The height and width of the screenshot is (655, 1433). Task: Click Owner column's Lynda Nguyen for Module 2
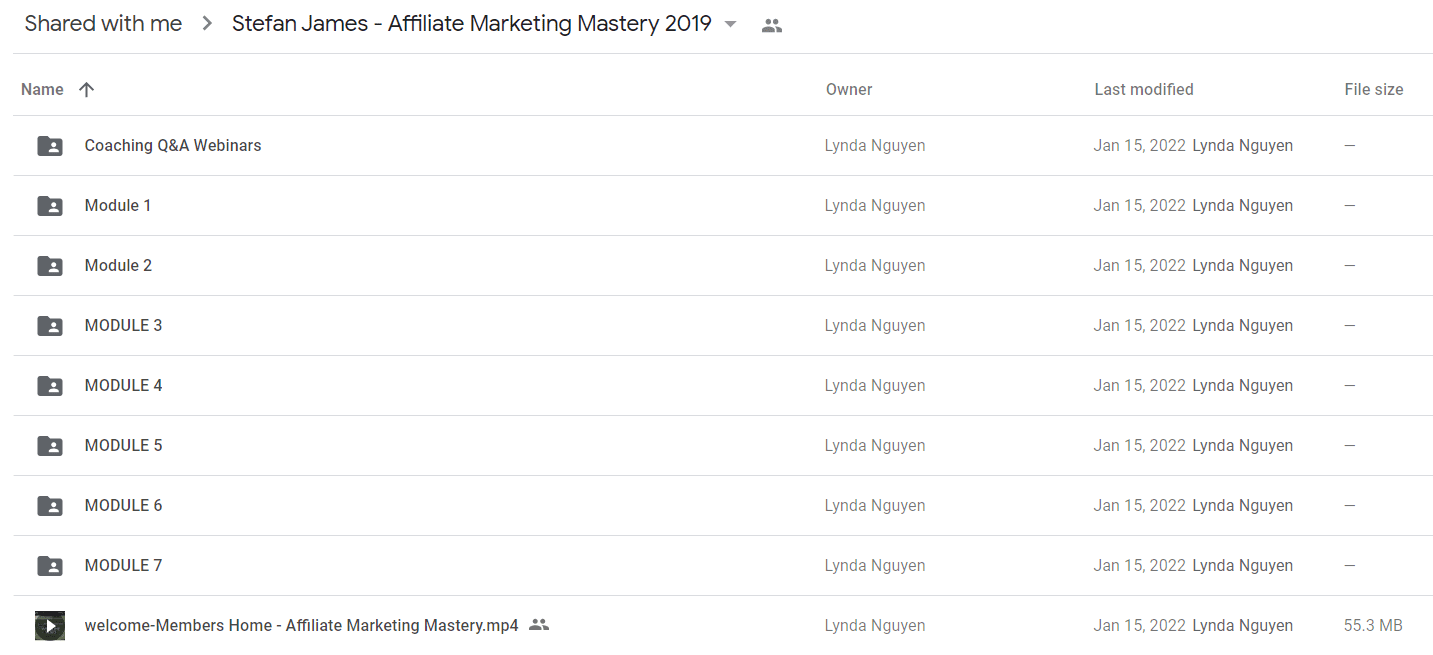(875, 265)
